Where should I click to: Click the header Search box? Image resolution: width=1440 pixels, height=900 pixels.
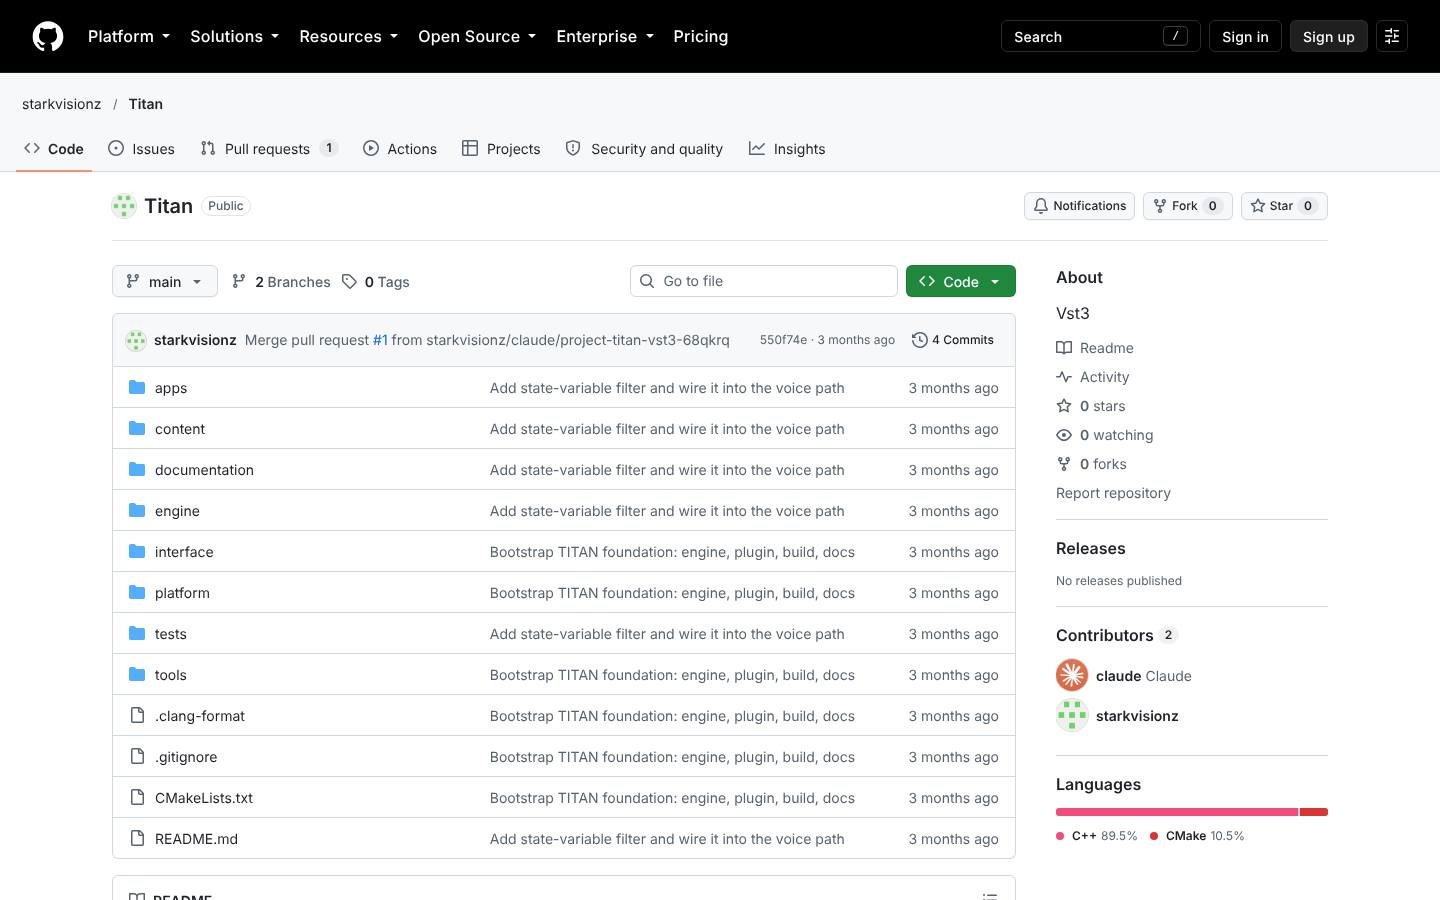coord(1100,36)
